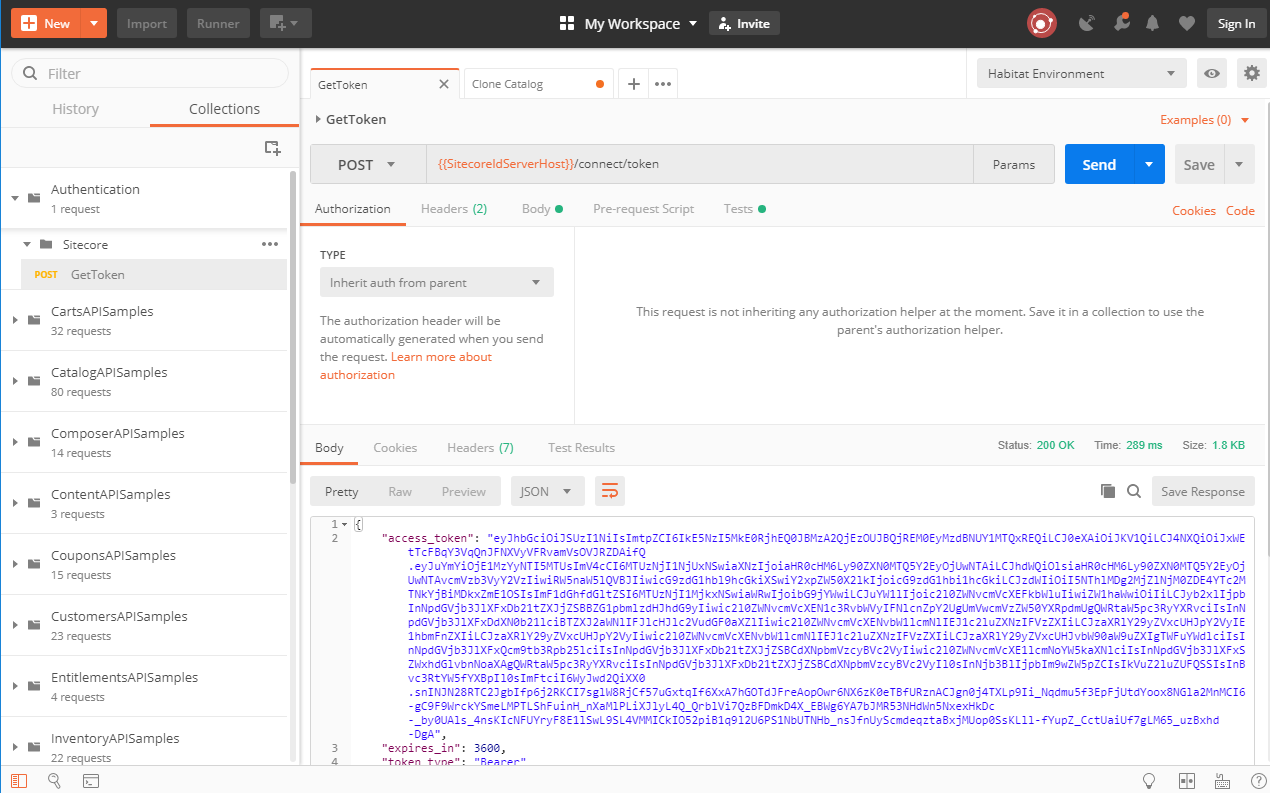Open keyboard shortcuts from the status bar

pyautogui.click(x=1222, y=781)
